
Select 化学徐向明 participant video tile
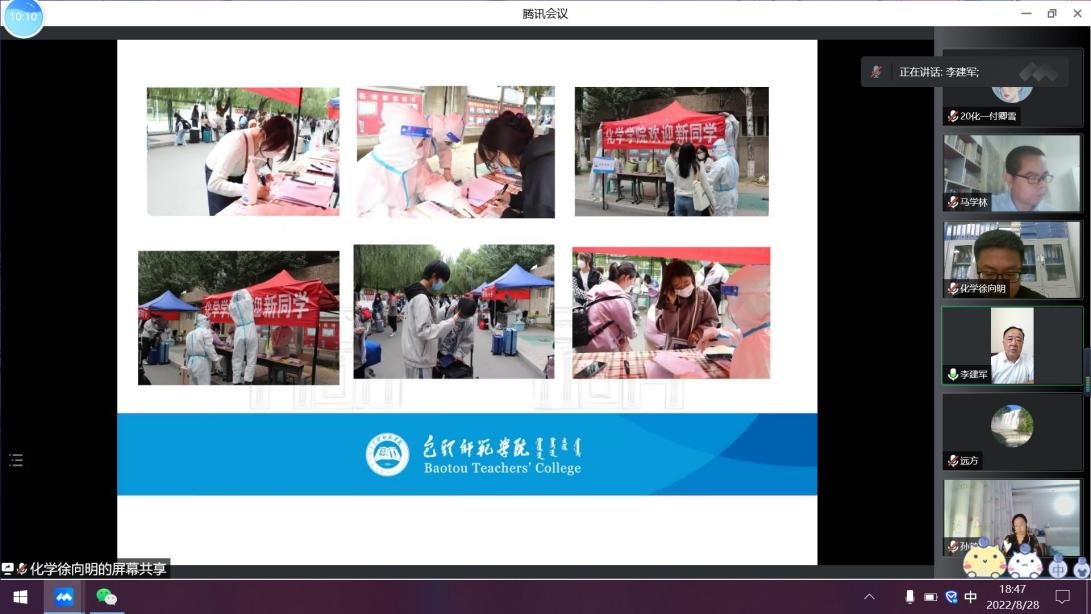(1012, 259)
